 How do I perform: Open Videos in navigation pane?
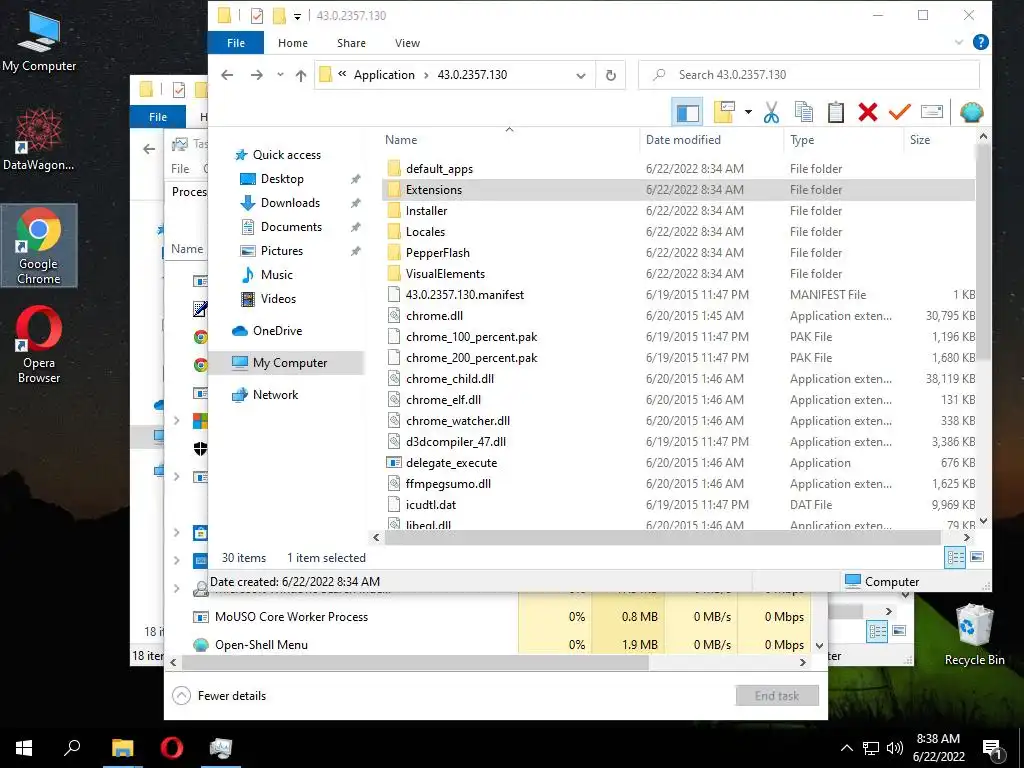click(x=278, y=299)
